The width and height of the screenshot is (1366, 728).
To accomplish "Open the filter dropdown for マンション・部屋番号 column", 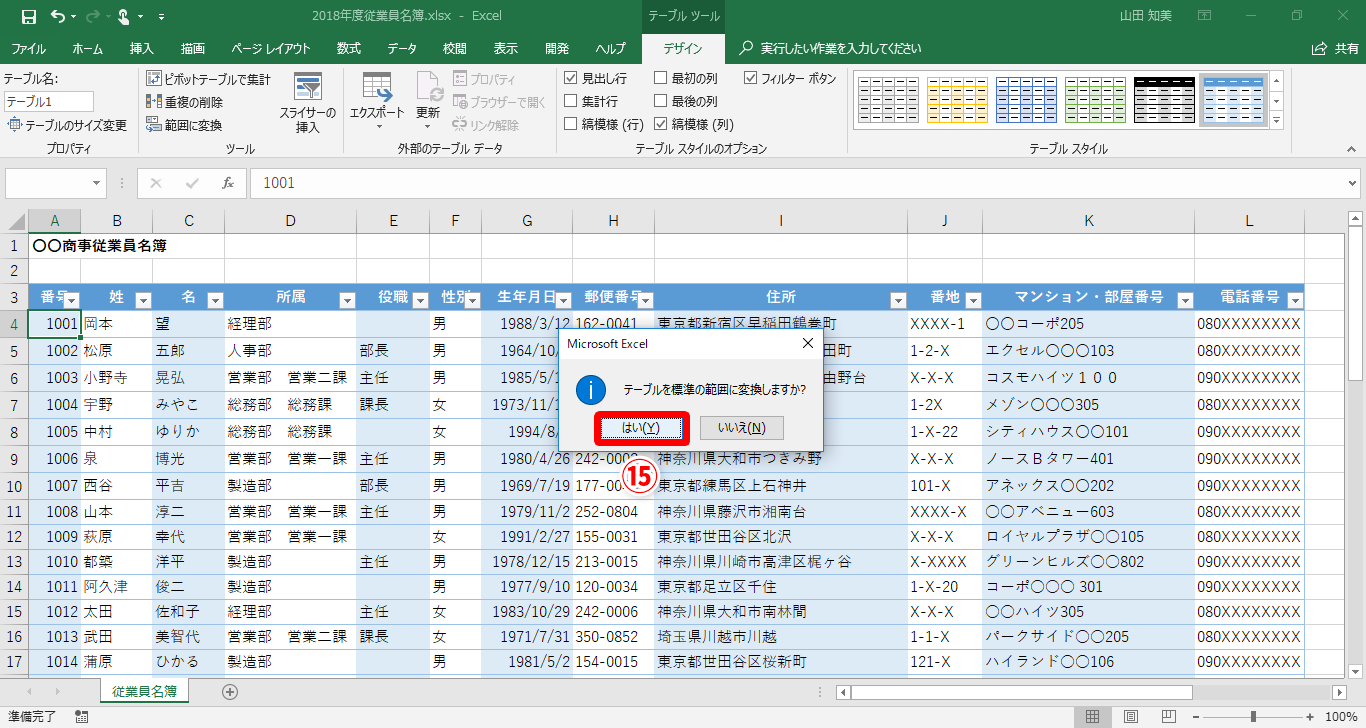I will pyautogui.click(x=1185, y=299).
